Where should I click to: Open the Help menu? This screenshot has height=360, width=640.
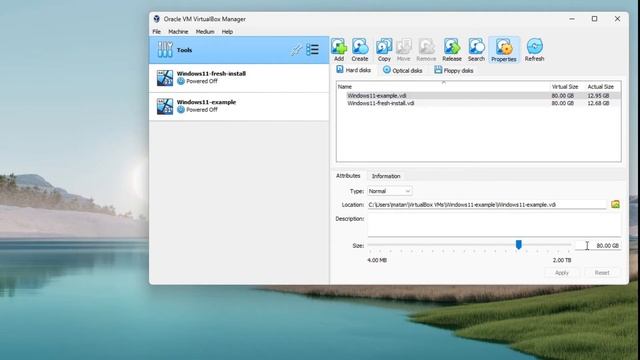(x=227, y=31)
